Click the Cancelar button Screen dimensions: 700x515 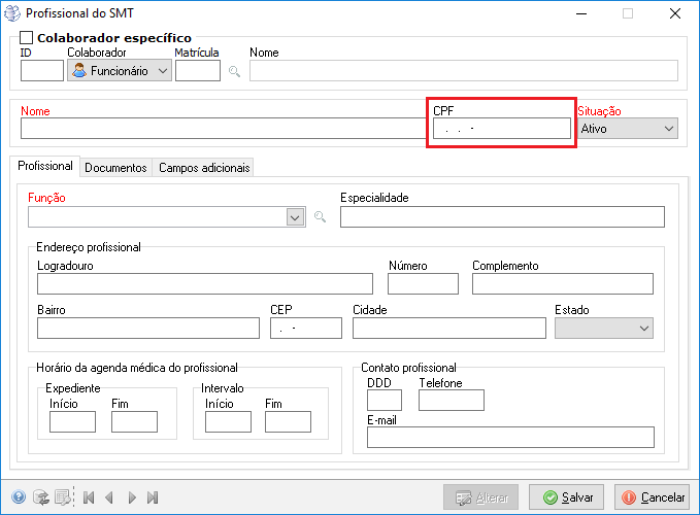[x=652, y=497]
